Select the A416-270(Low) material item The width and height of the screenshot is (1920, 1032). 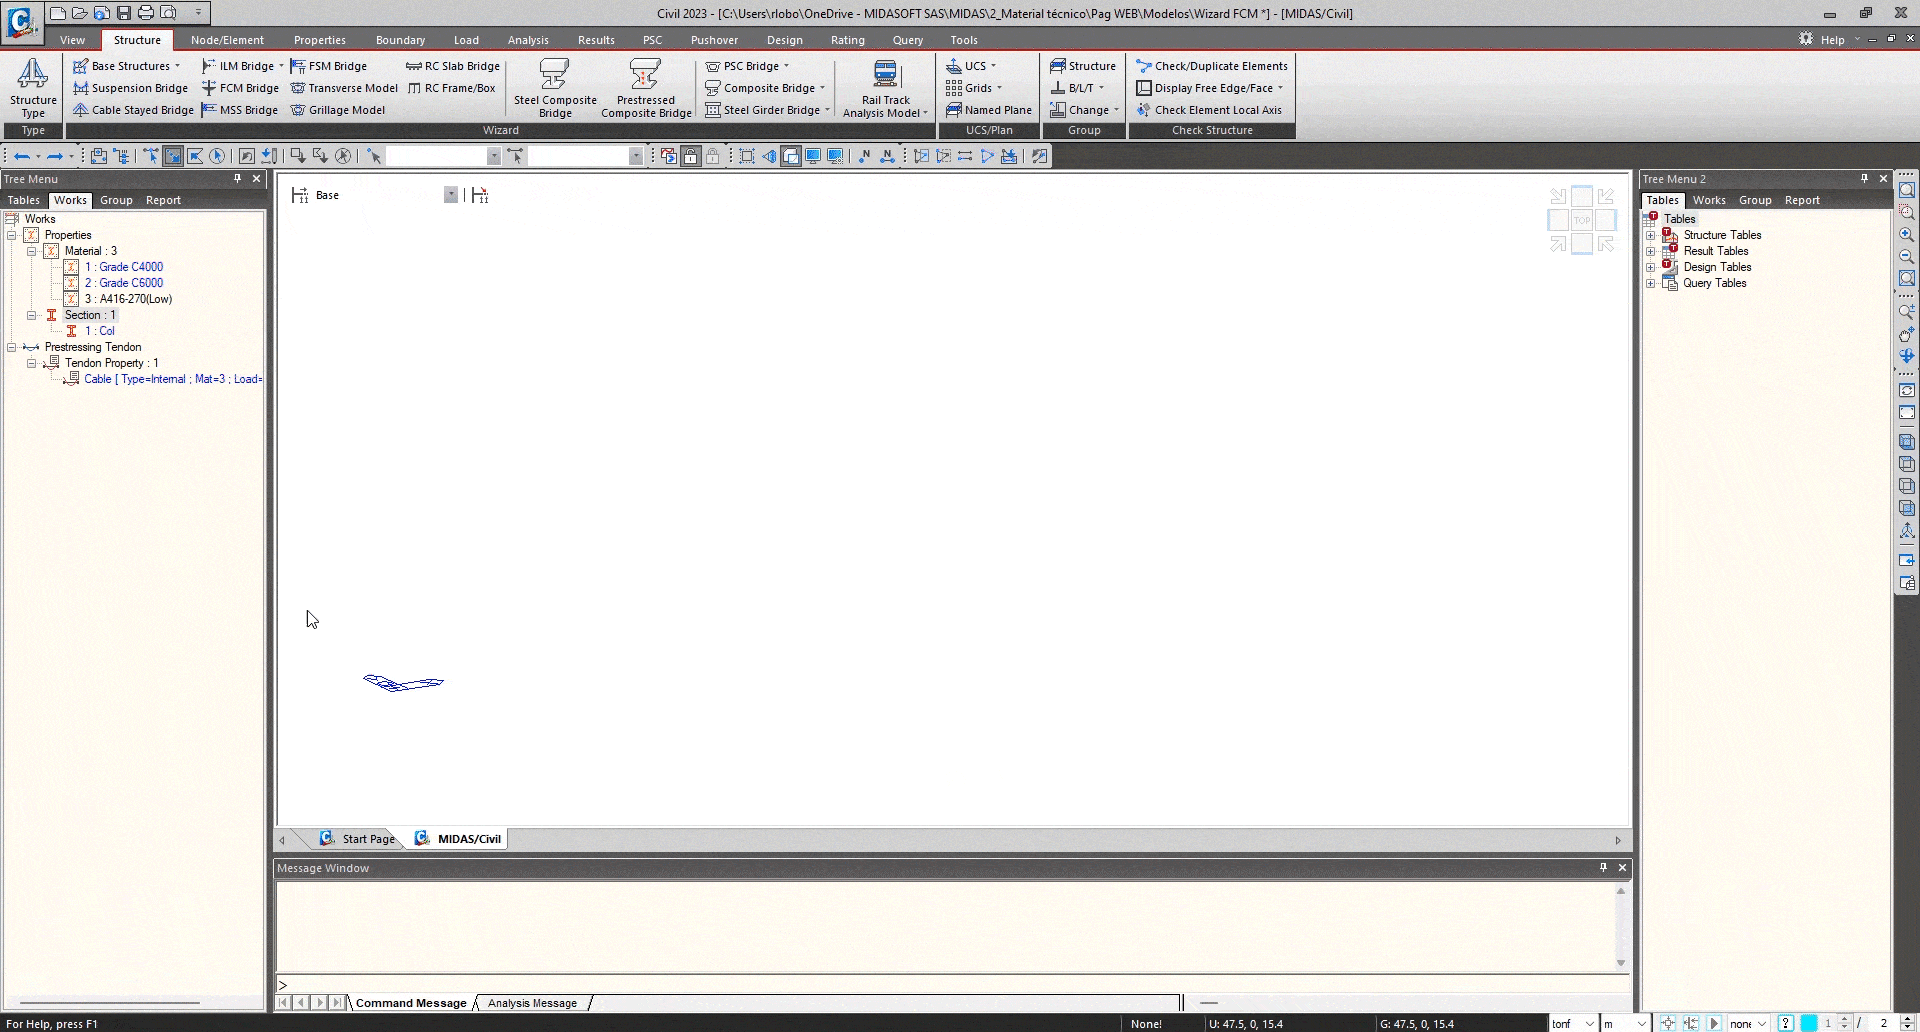pos(128,299)
